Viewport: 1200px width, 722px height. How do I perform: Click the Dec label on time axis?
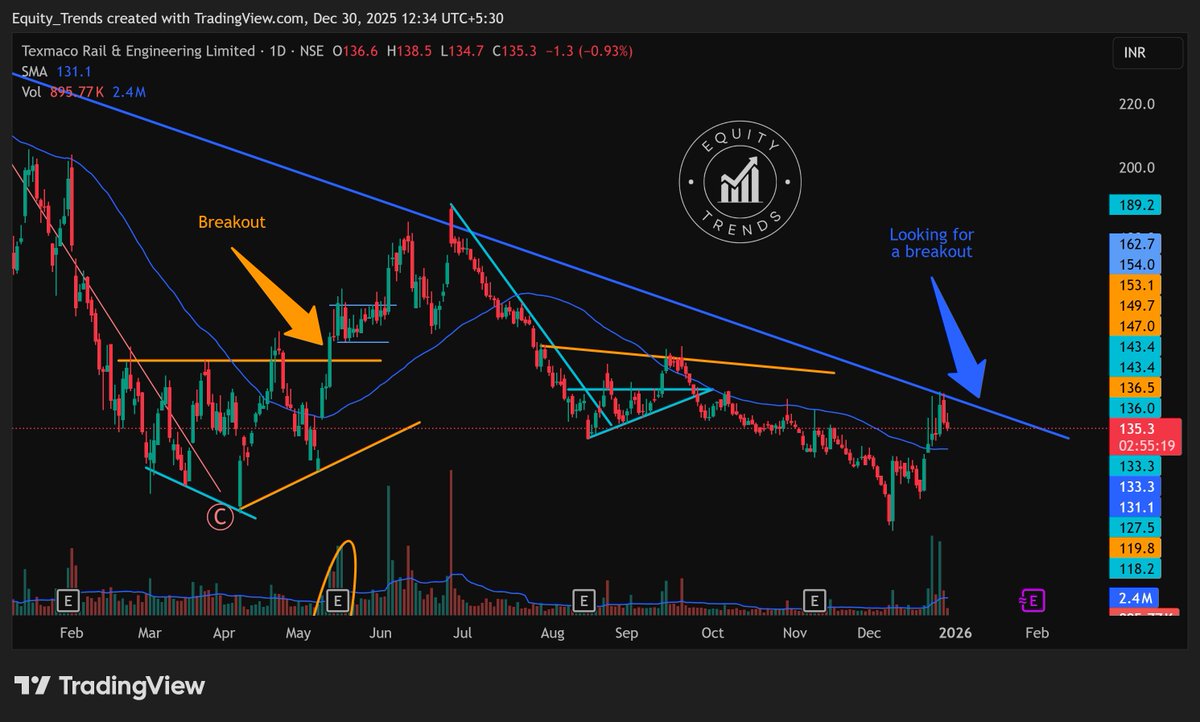click(869, 633)
